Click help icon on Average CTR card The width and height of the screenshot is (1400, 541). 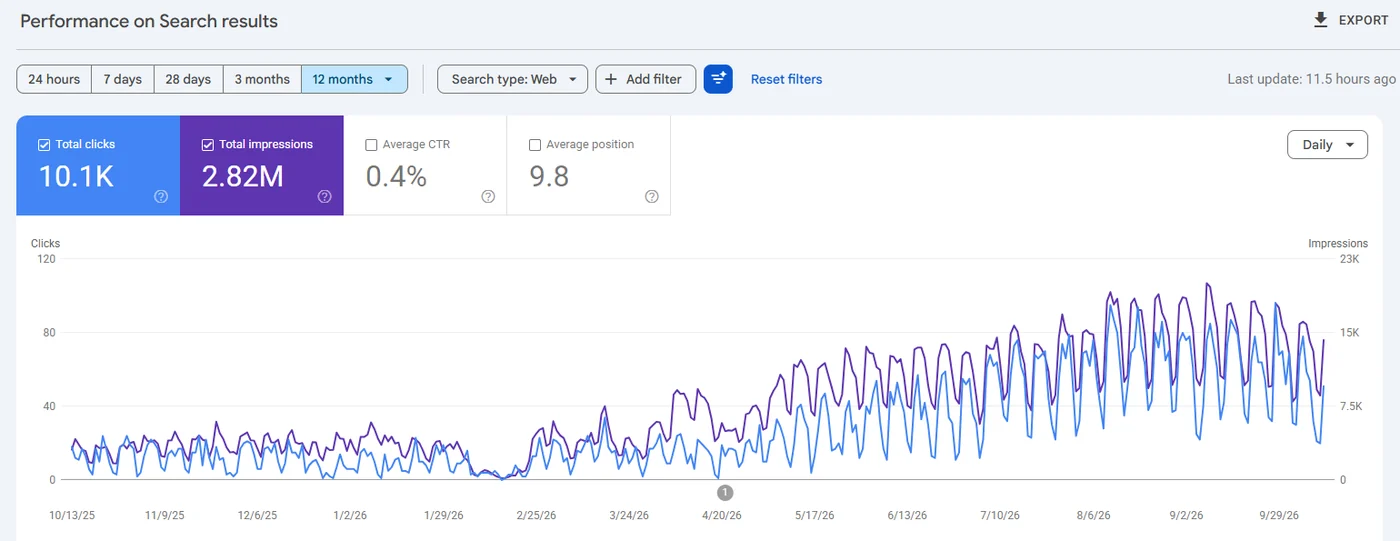coord(488,197)
